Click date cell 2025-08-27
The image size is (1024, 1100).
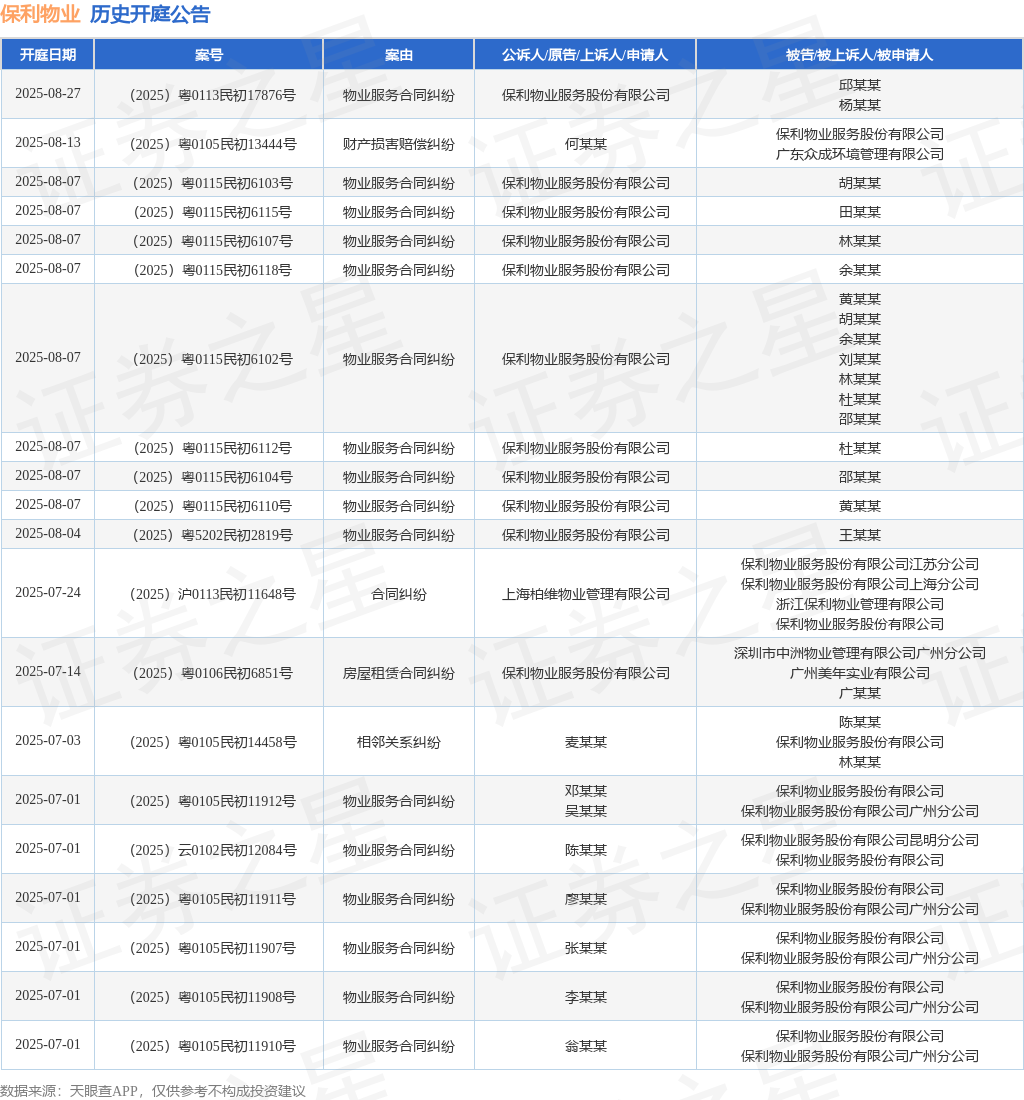pos(48,93)
